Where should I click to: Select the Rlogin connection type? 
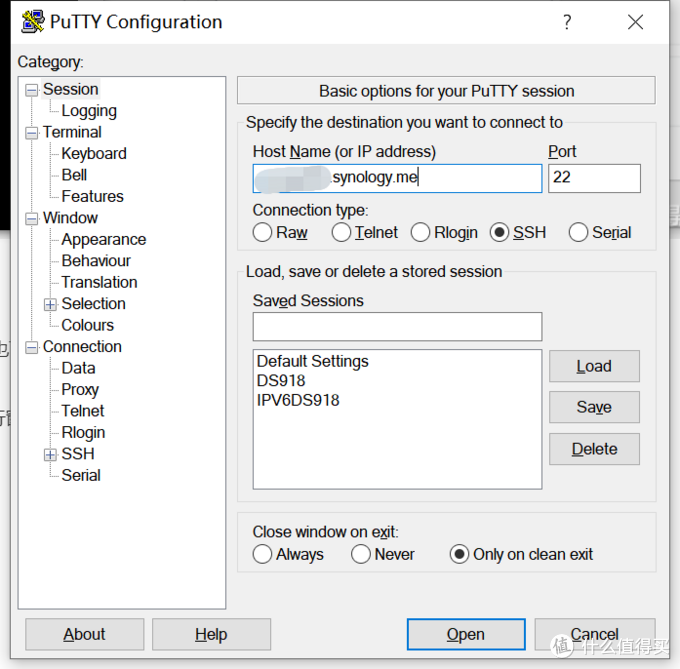[420, 232]
